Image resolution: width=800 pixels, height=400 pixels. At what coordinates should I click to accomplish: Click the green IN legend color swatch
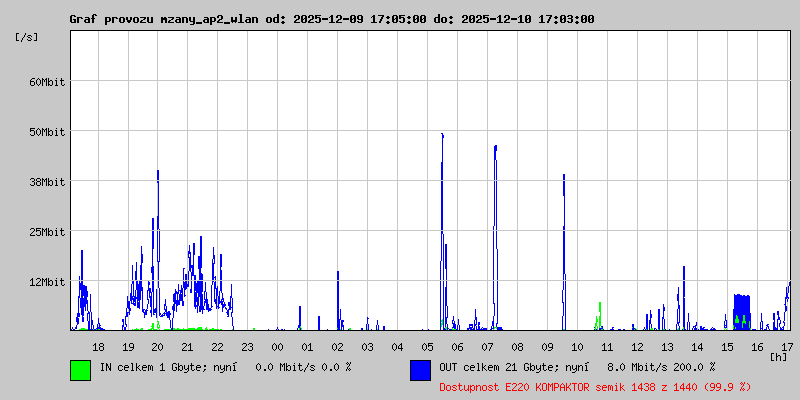point(81,370)
